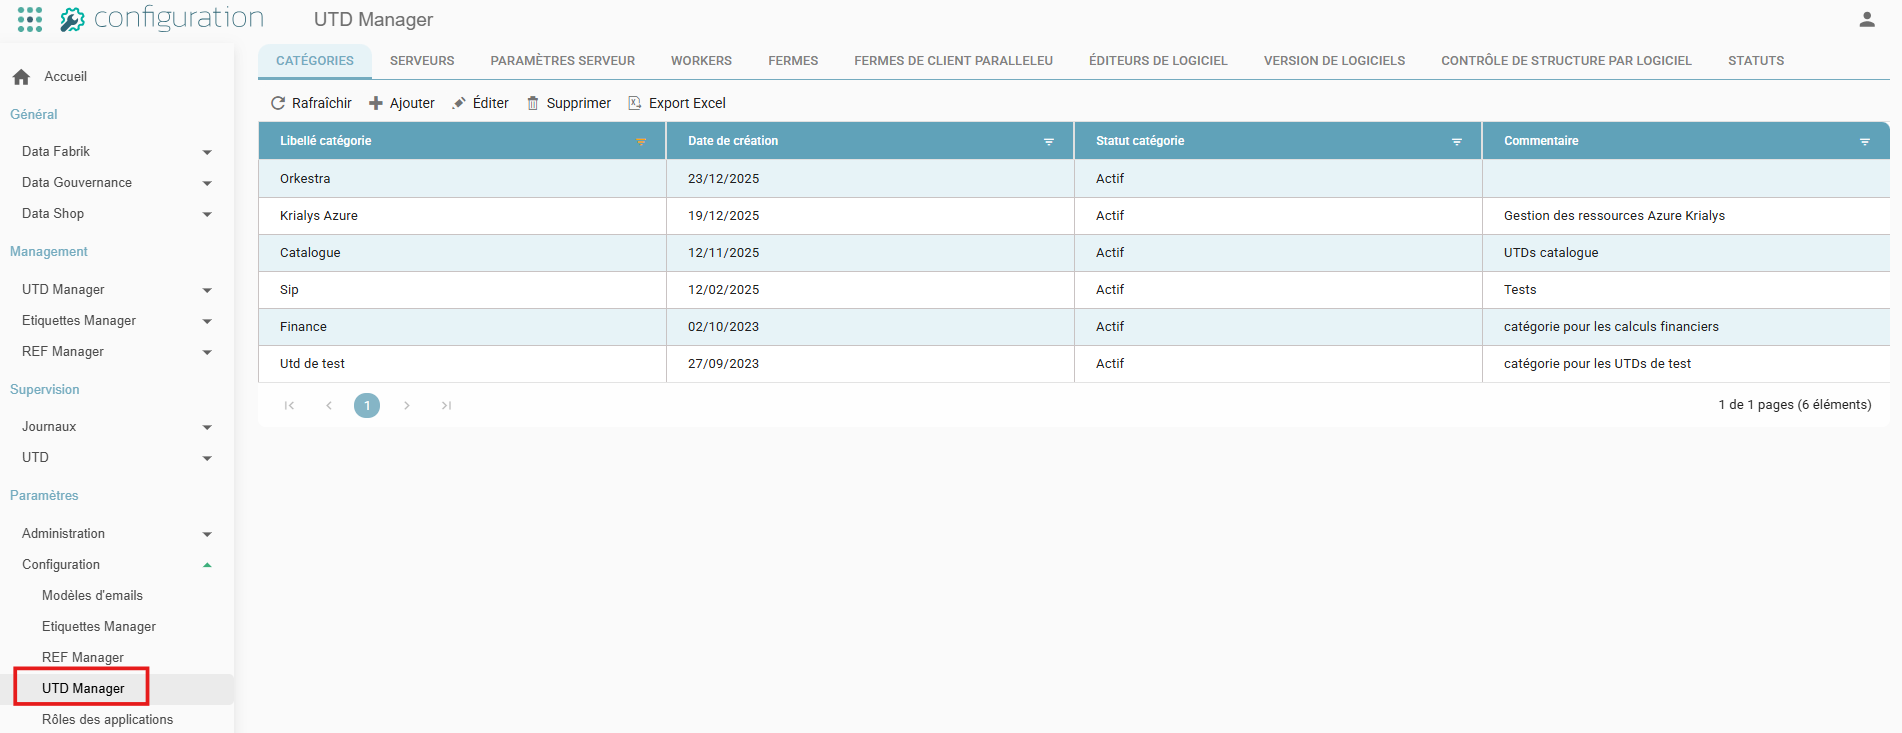Open Contrôle de structure par logiciel tab
This screenshot has height=733, width=1902.
[1566, 61]
